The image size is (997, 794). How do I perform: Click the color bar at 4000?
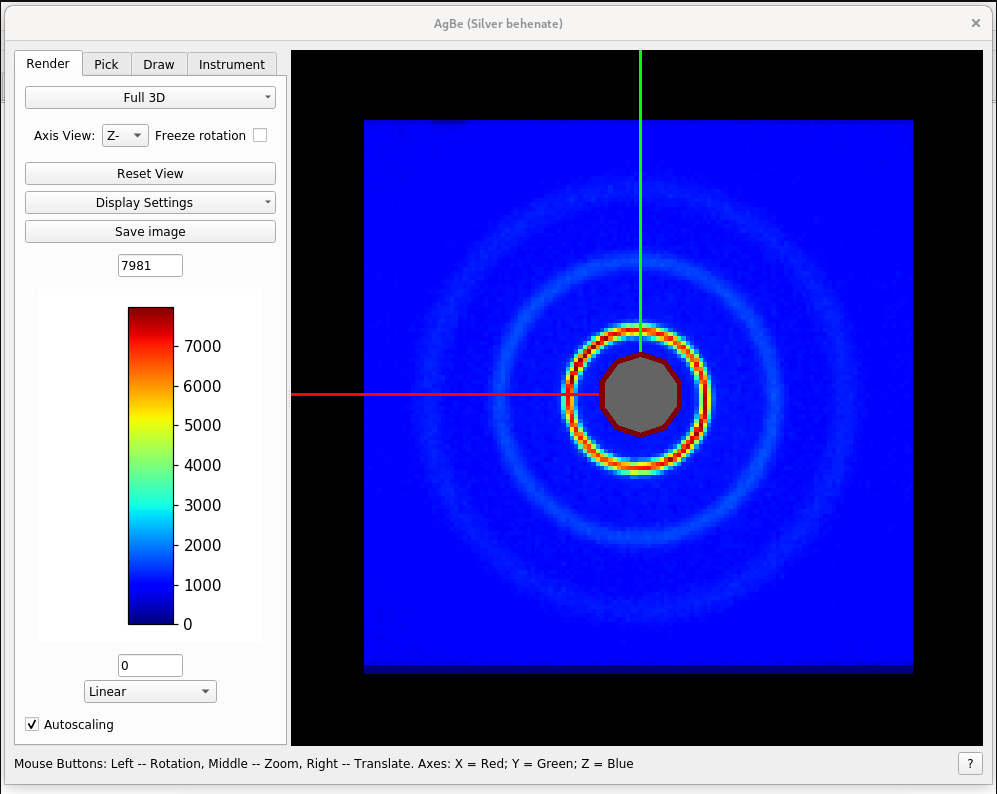click(150, 465)
